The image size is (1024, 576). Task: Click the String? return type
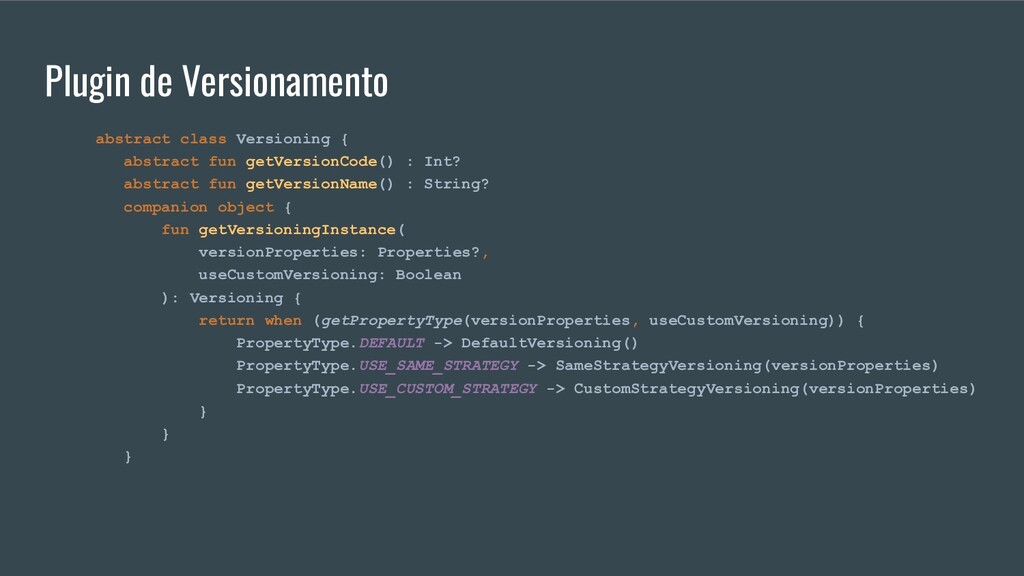point(456,184)
